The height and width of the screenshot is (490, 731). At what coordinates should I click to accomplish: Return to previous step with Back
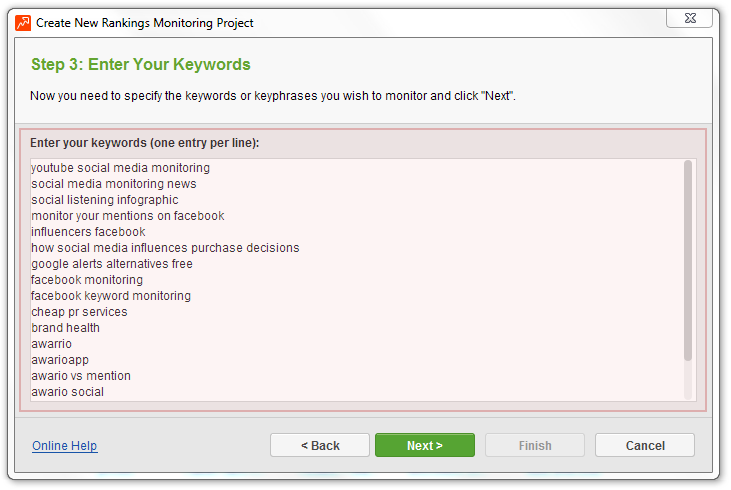click(x=320, y=445)
